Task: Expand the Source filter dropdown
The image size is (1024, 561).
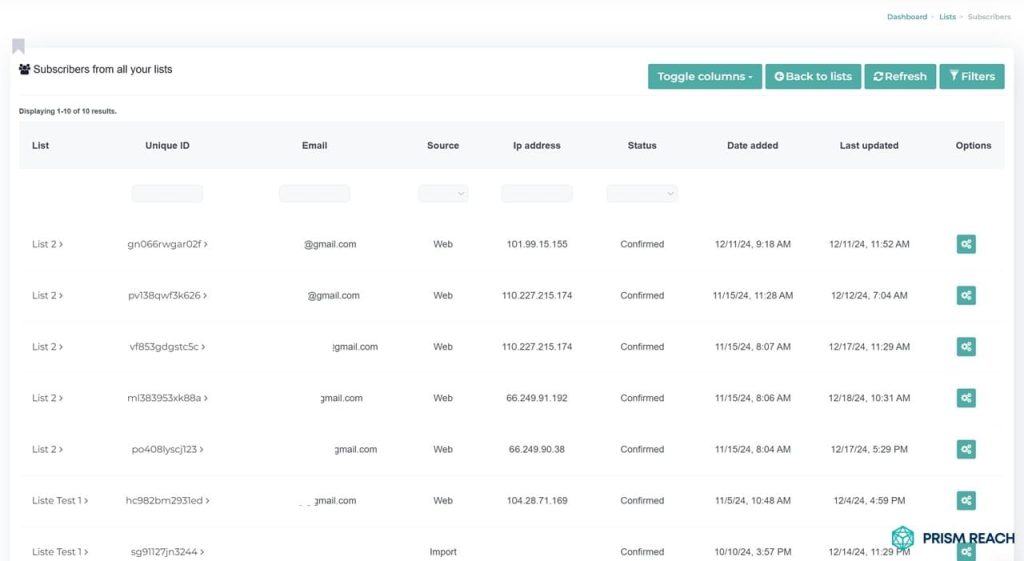Action: [443, 194]
